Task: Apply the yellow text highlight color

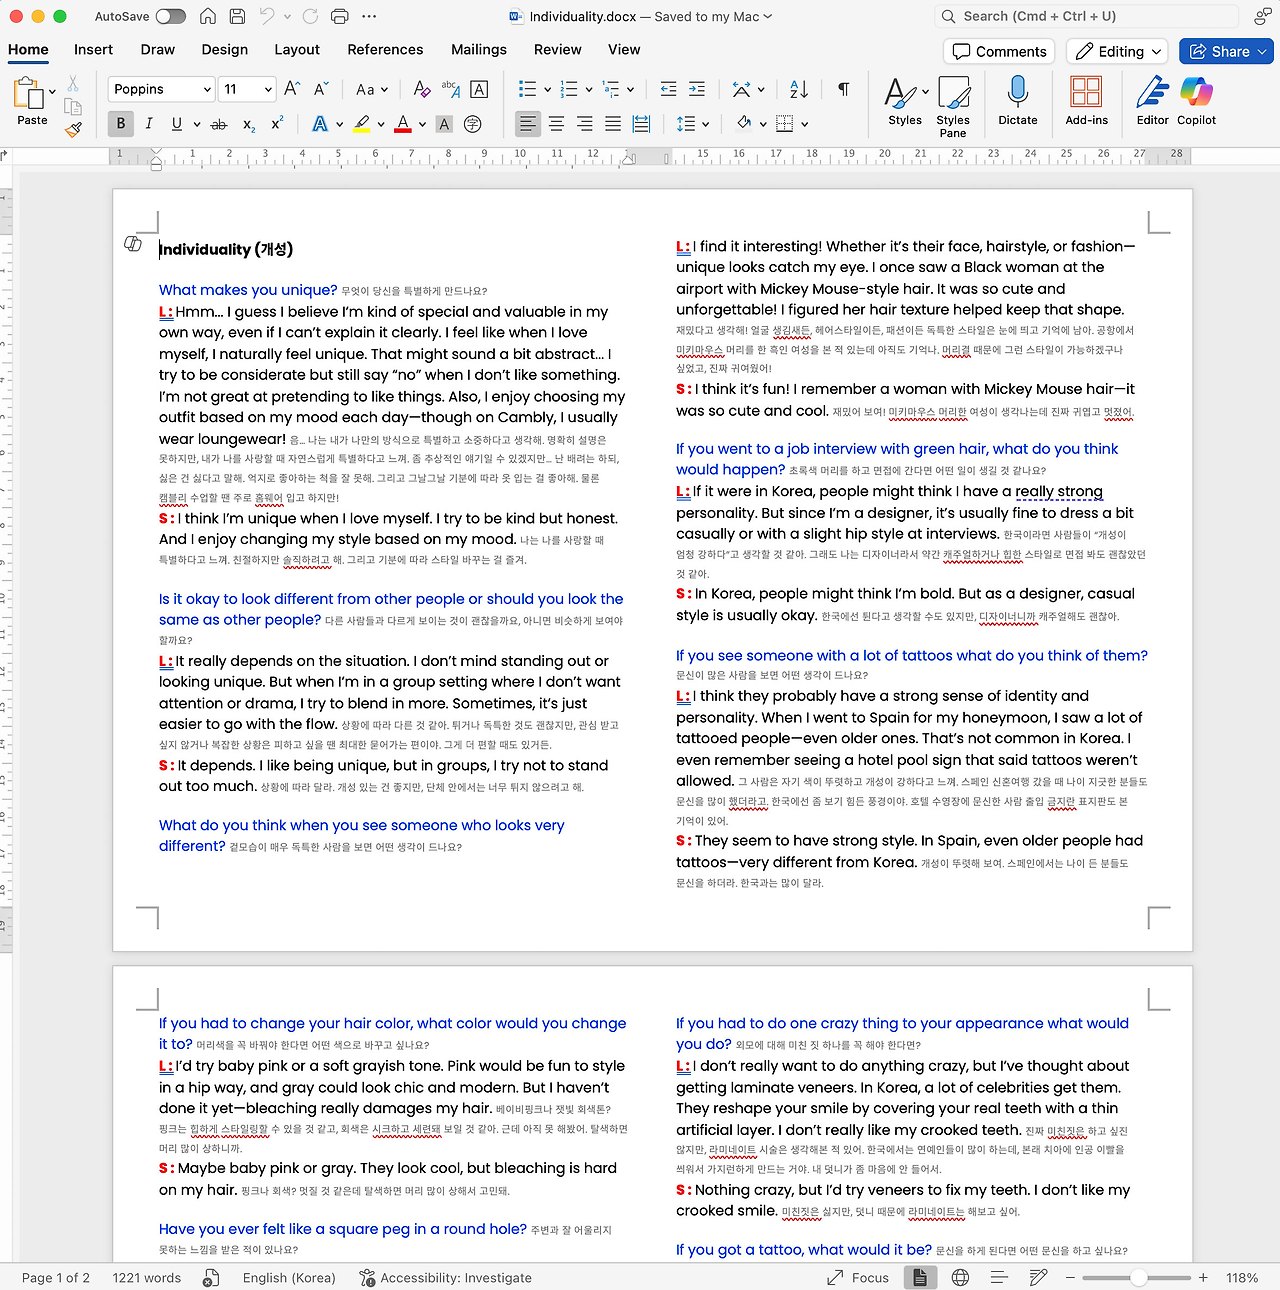Action: click(361, 124)
